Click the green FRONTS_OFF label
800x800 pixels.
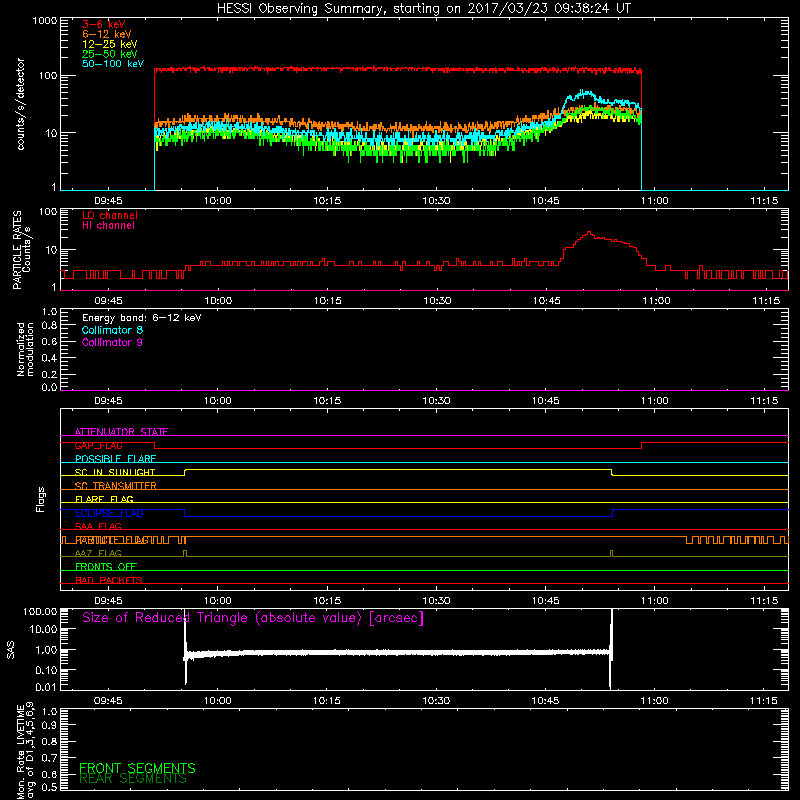tap(106, 567)
